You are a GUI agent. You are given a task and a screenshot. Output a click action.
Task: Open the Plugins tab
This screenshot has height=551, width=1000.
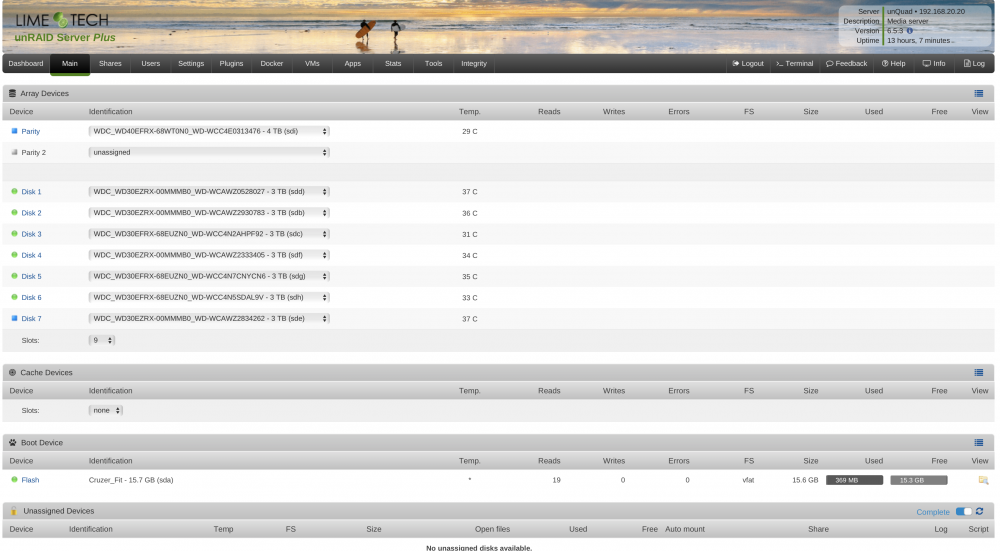(x=231, y=64)
